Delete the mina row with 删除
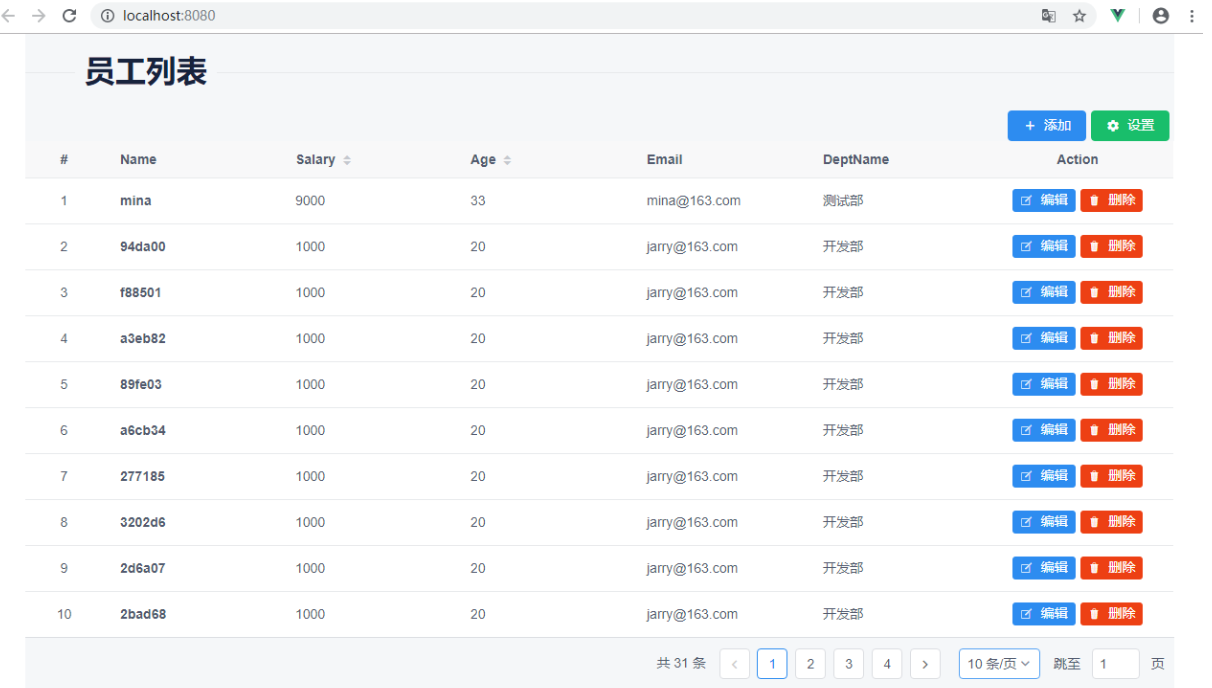Image resolution: width=1212 pixels, height=688 pixels. [1111, 200]
